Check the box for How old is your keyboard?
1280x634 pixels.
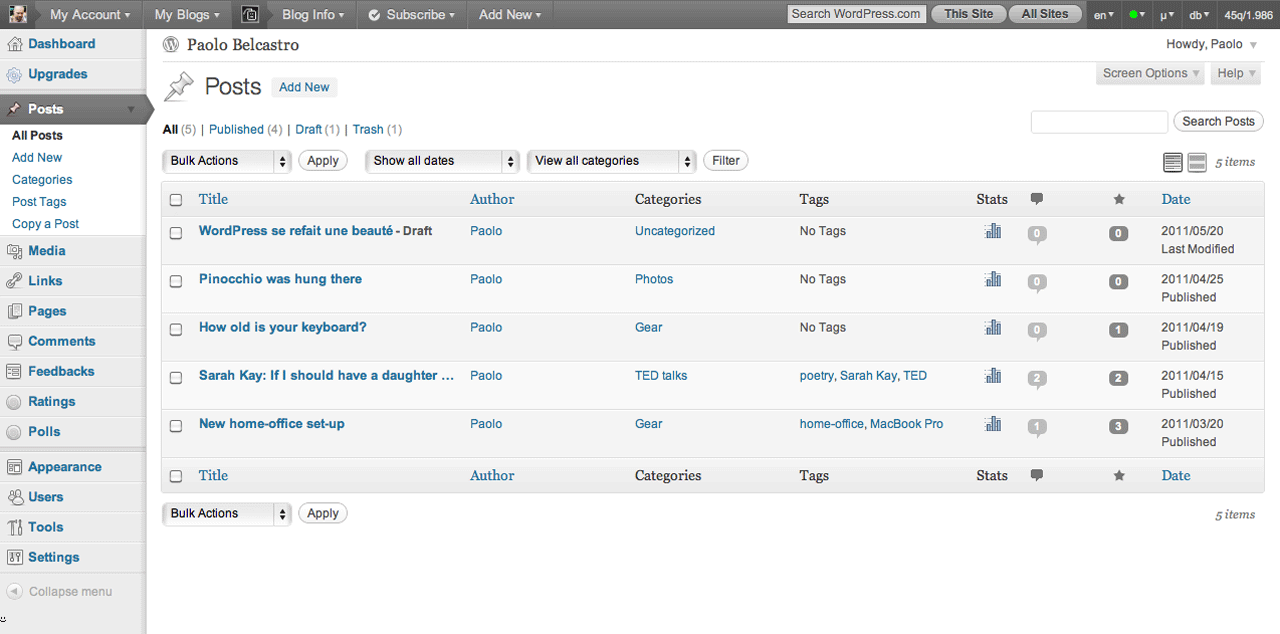coord(176,329)
